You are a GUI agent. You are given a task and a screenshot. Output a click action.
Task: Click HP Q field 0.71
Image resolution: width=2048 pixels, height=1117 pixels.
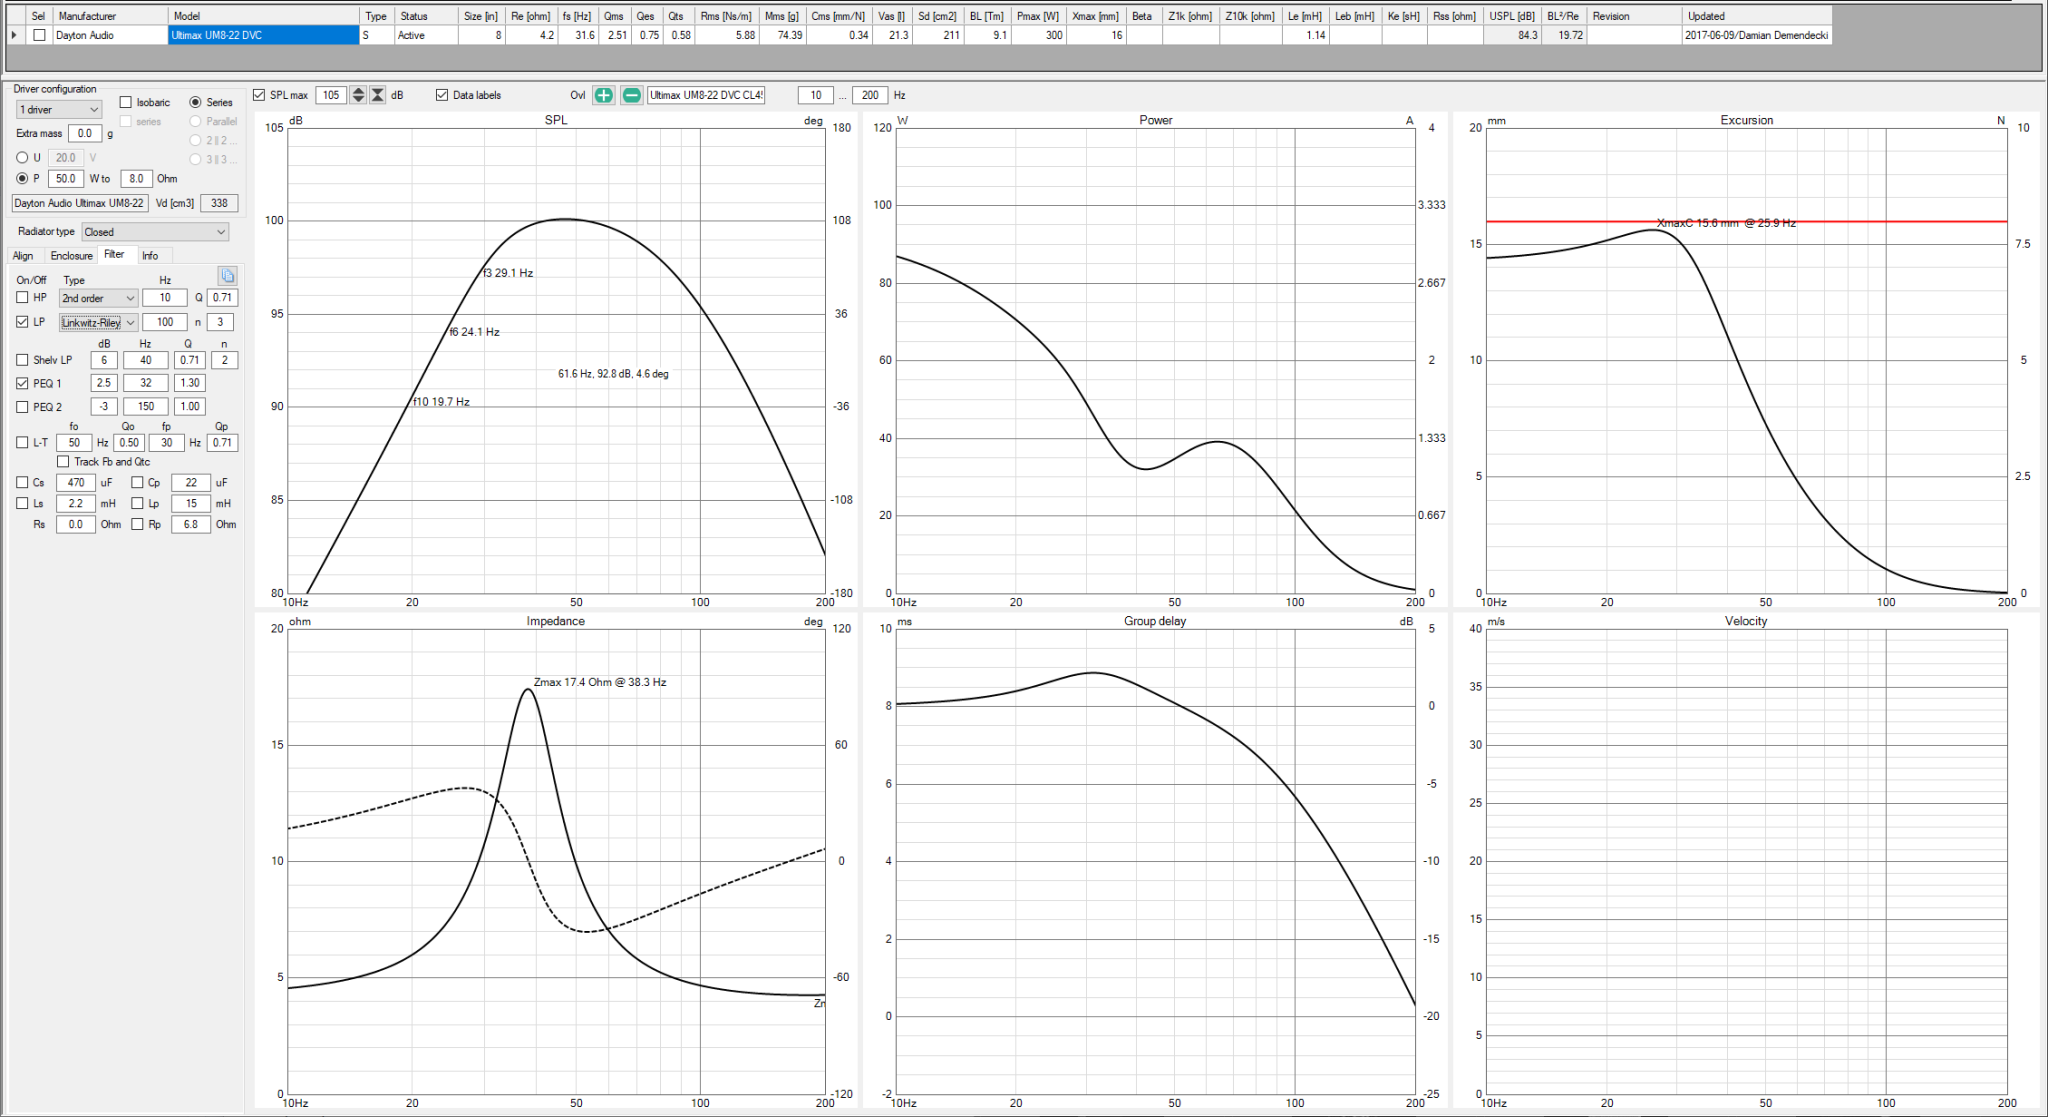[223, 297]
